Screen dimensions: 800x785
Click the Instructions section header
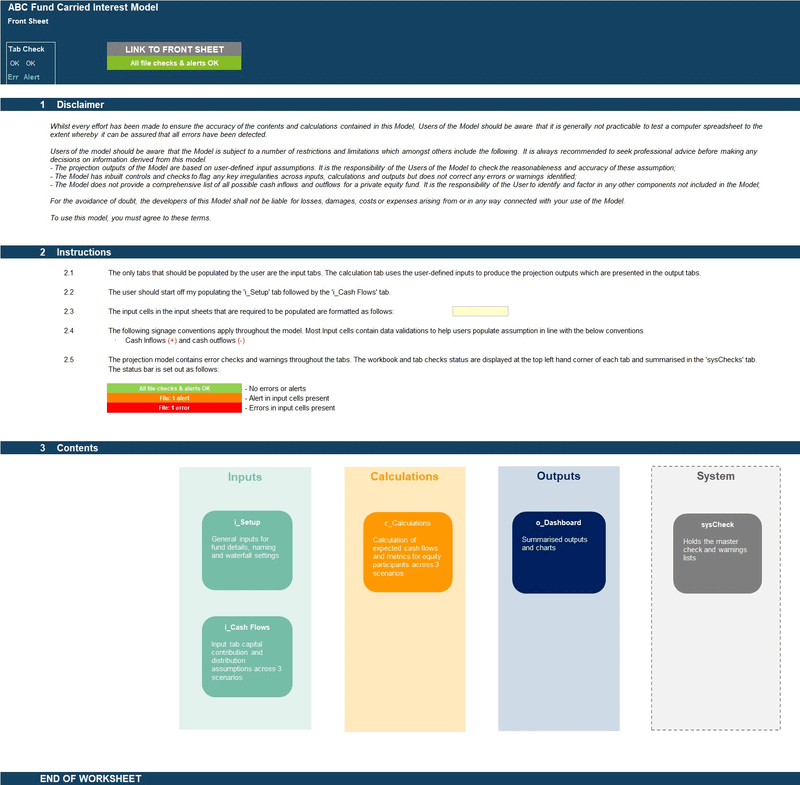83,252
